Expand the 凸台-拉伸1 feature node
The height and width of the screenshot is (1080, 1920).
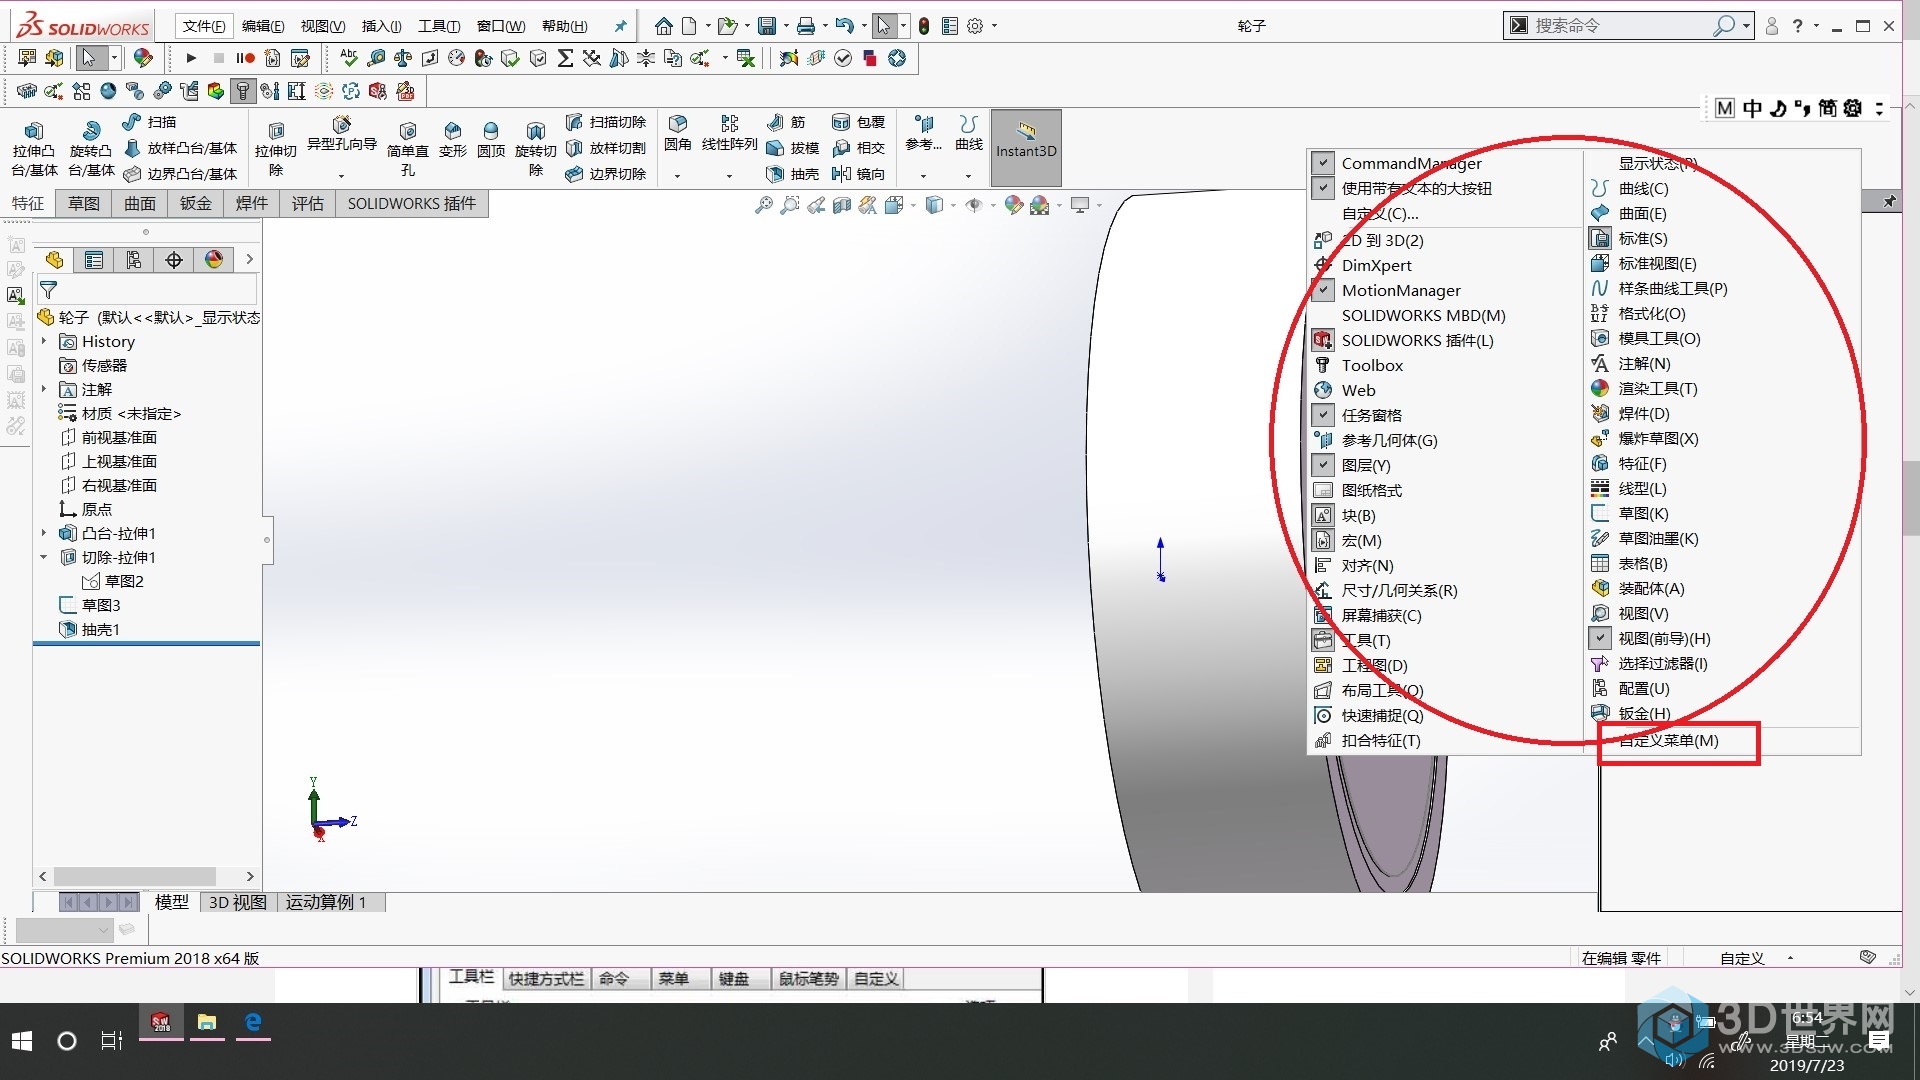click(x=43, y=533)
